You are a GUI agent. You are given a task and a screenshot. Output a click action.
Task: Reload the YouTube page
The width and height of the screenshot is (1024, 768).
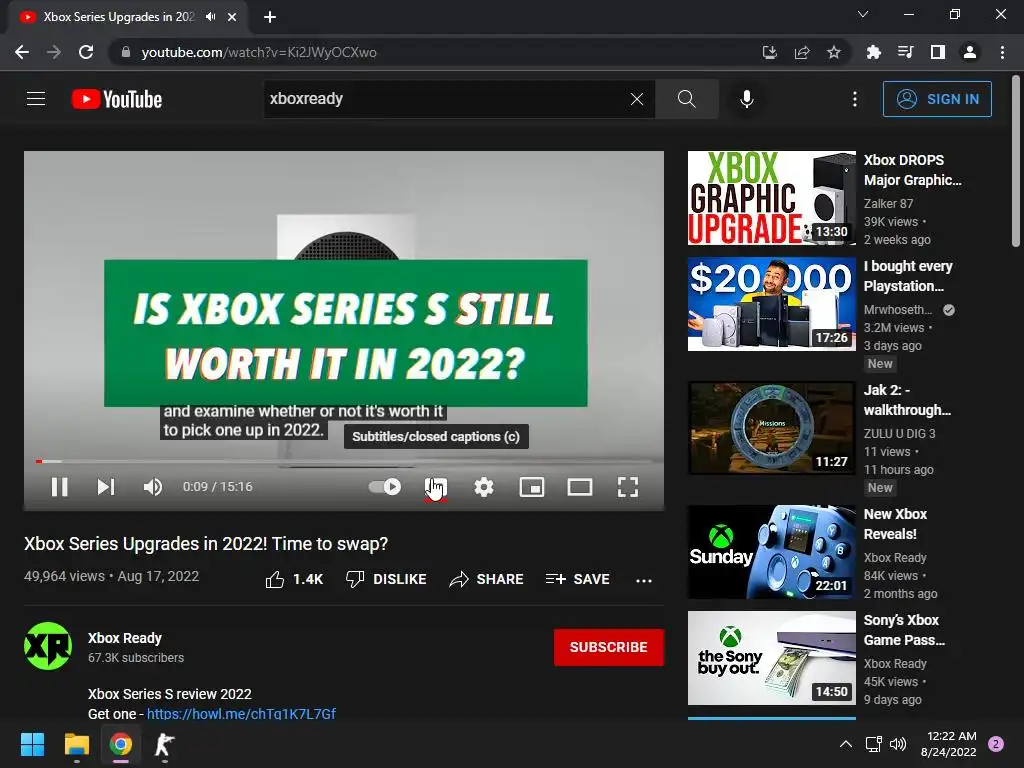(x=86, y=52)
